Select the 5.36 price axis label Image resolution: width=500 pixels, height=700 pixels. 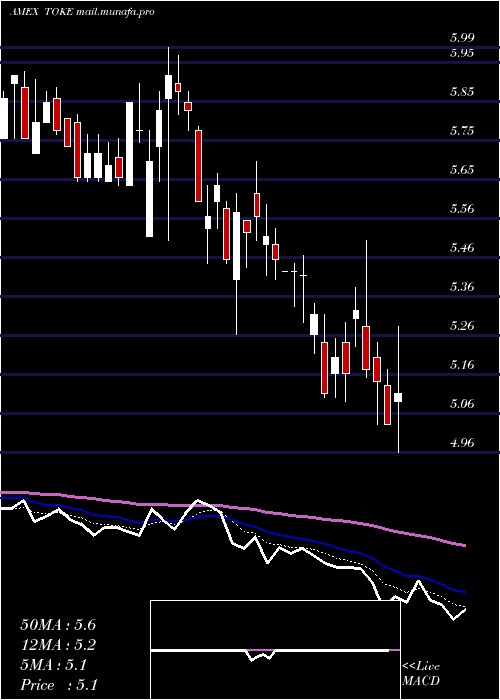coord(462,287)
